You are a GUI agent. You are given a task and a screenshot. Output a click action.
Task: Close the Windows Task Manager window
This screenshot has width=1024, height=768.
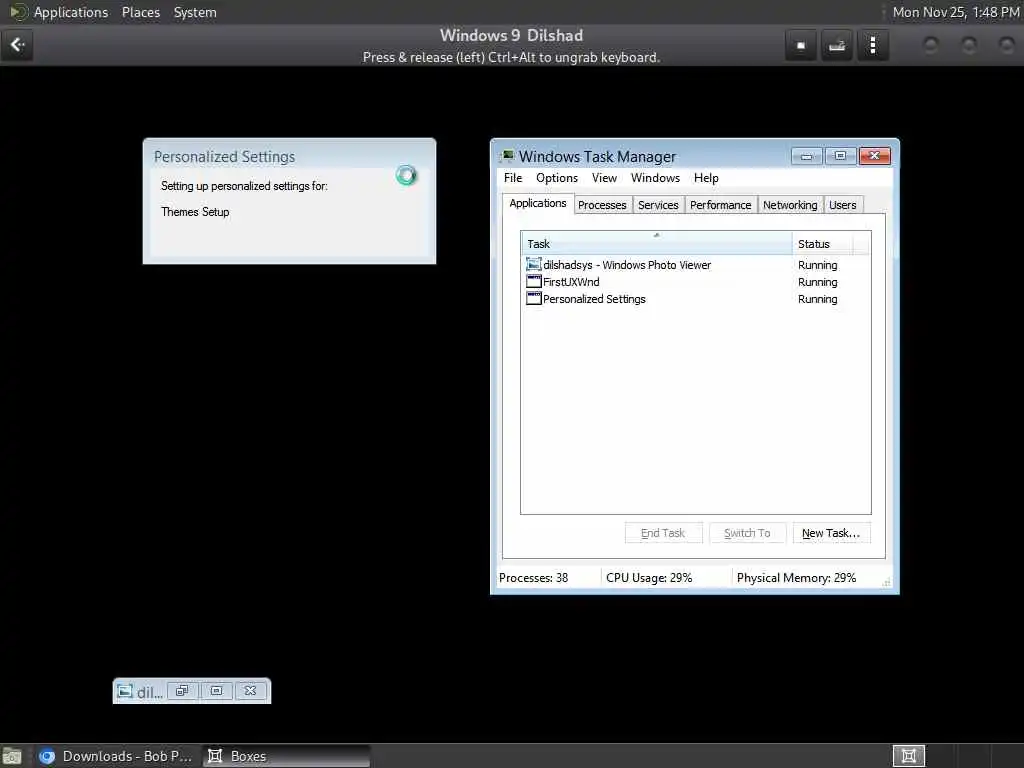[x=874, y=156]
